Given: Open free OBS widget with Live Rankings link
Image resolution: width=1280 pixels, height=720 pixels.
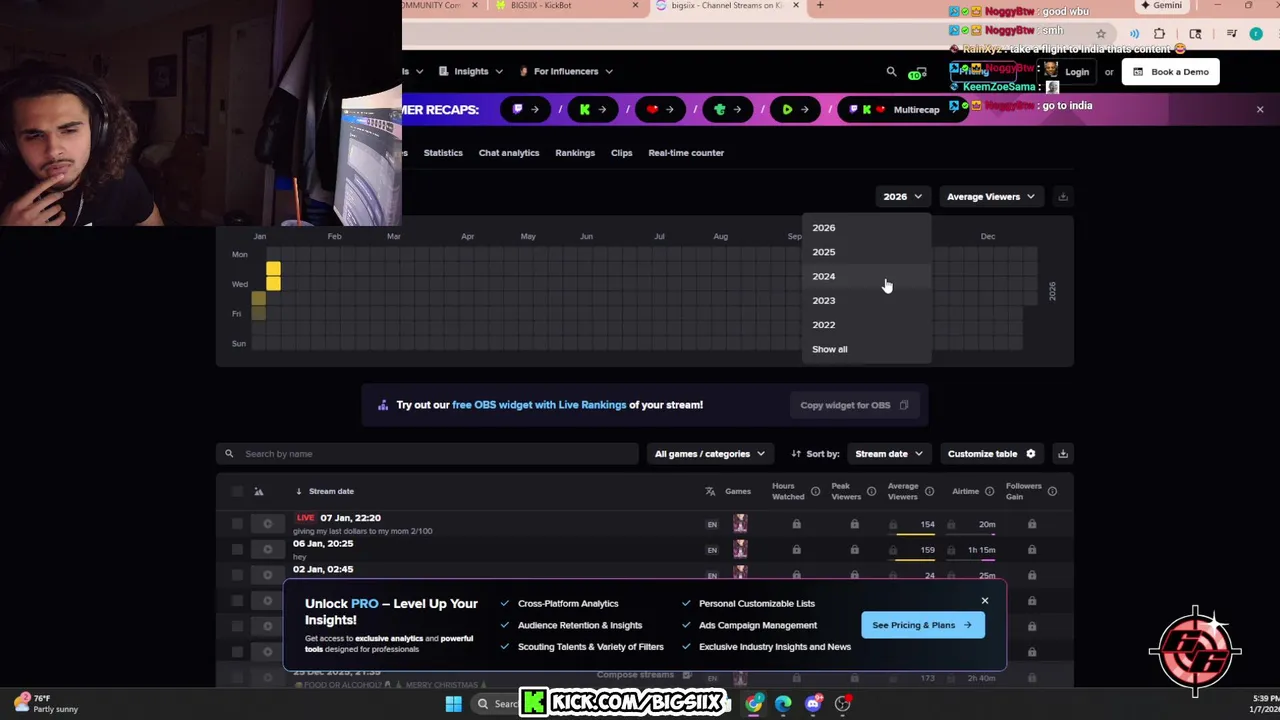Looking at the screenshot, I should click(x=539, y=405).
